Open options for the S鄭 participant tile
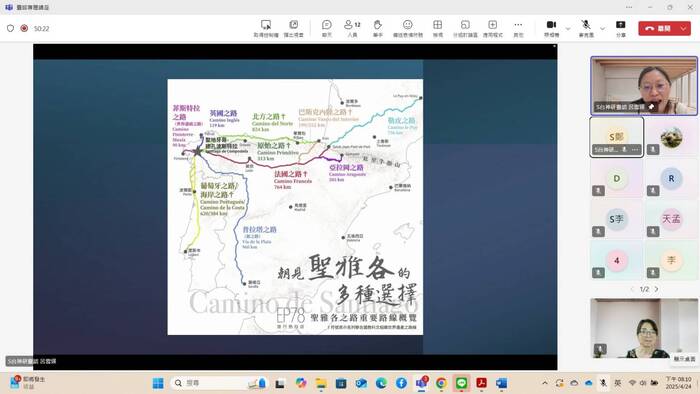Screen dimensions: 700x394 point(635,149)
